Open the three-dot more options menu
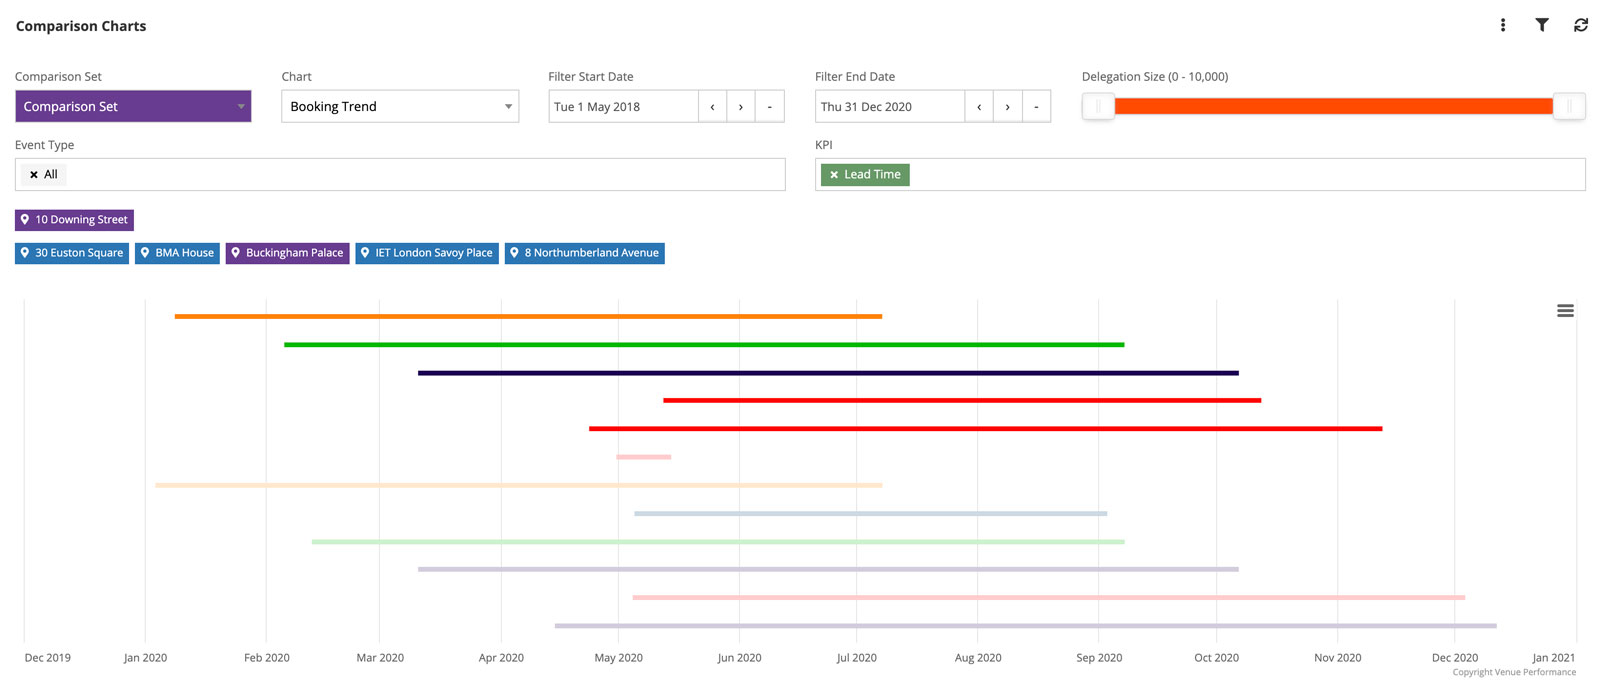Image resolution: width=1600 pixels, height=694 pixels. pos(1502,25)
